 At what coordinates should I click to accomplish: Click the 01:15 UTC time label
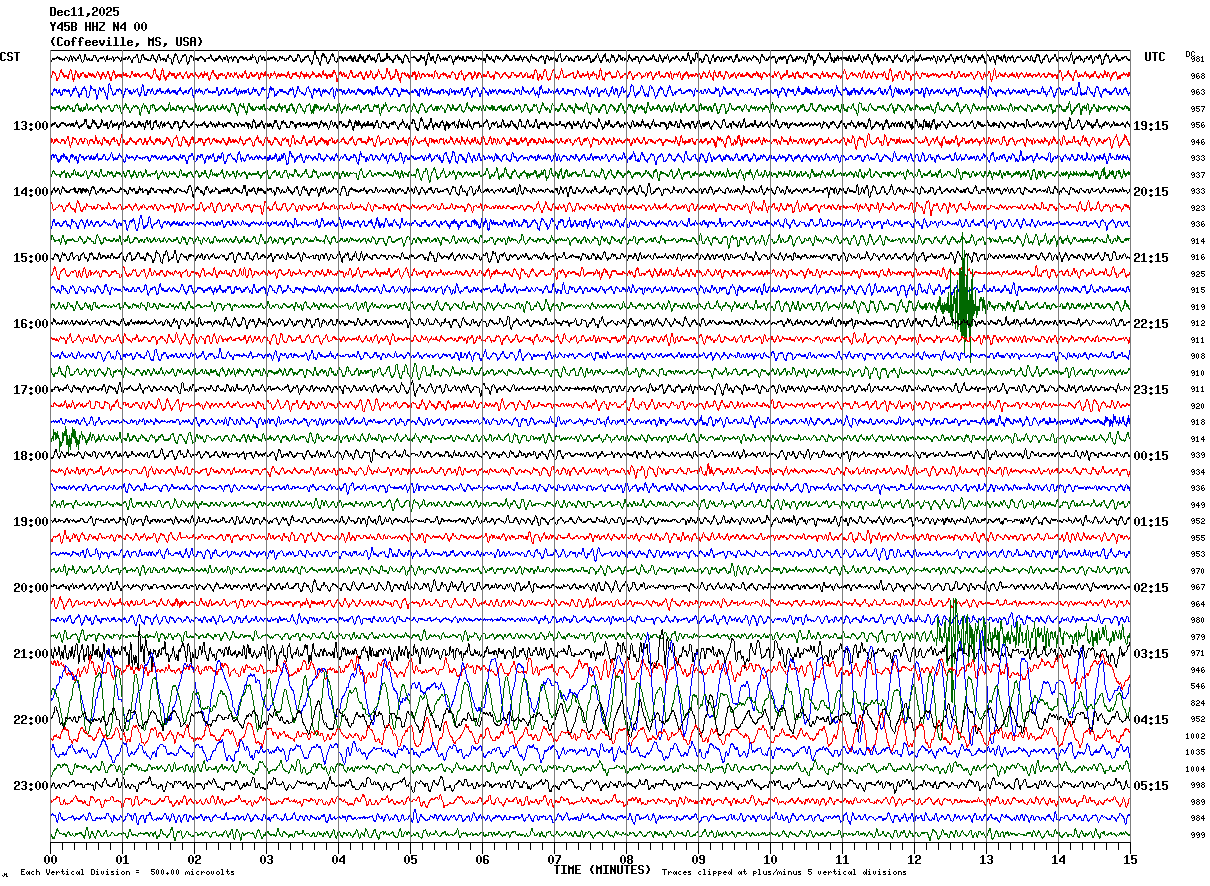coord(1151,522)
